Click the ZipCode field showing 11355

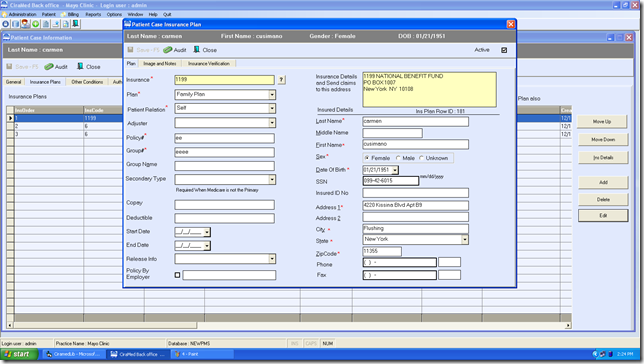coord(382,251)
